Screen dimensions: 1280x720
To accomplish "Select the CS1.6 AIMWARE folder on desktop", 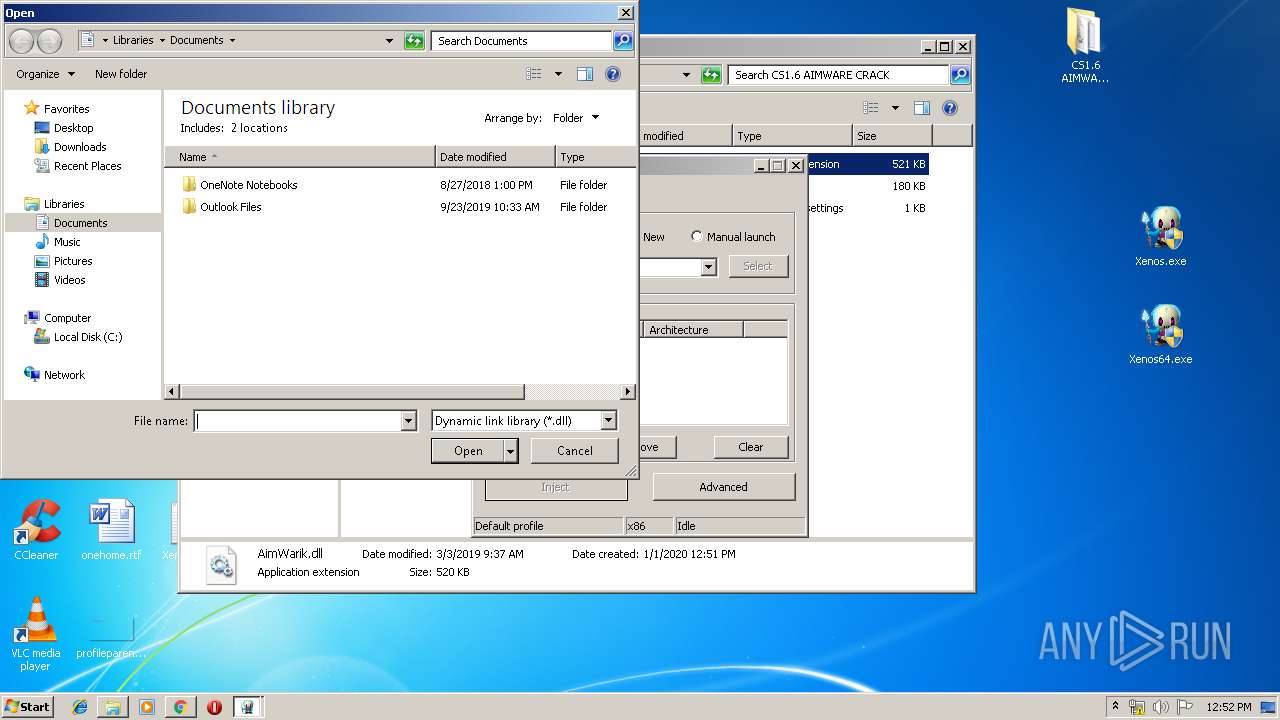I will tap(1085, 46).
